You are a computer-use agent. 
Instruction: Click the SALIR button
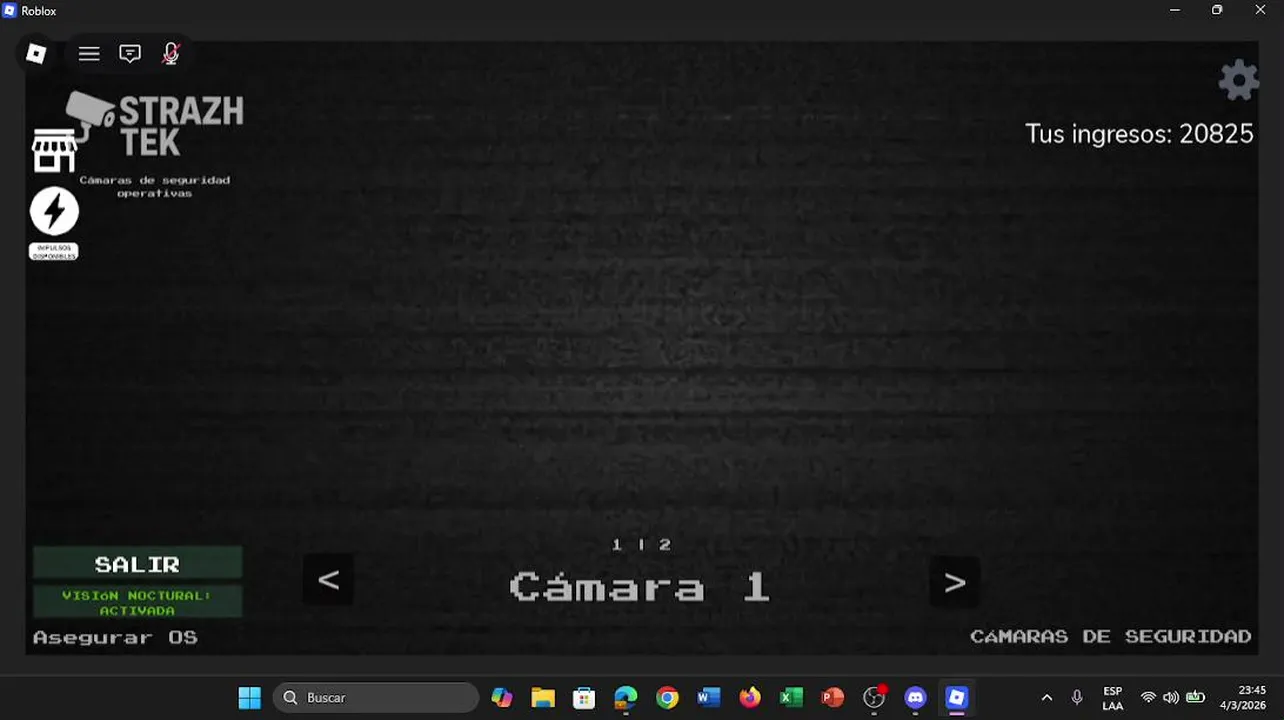coord(137,564)
